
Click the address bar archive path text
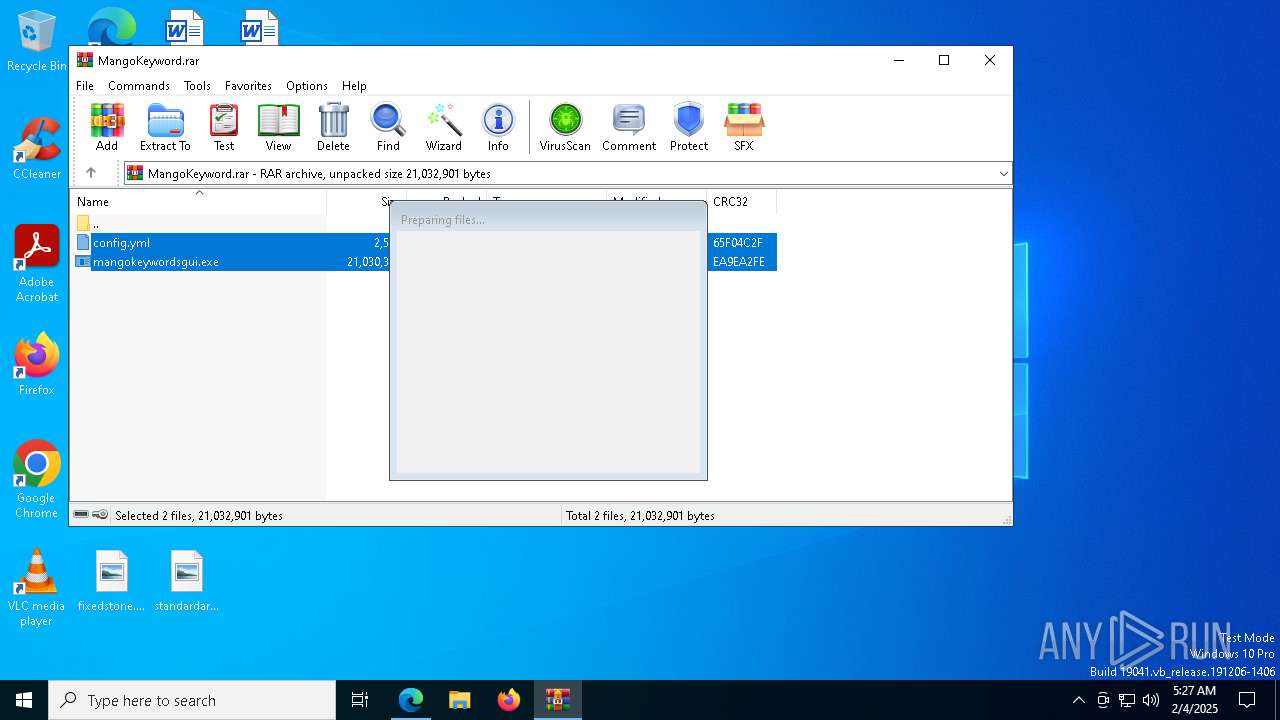[x=319, y=174]
